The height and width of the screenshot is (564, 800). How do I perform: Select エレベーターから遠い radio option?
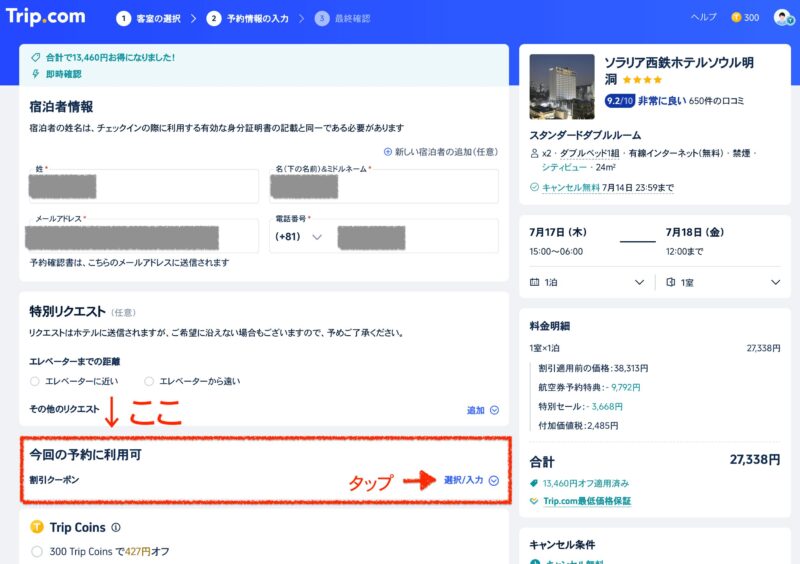tap(149, 381)
